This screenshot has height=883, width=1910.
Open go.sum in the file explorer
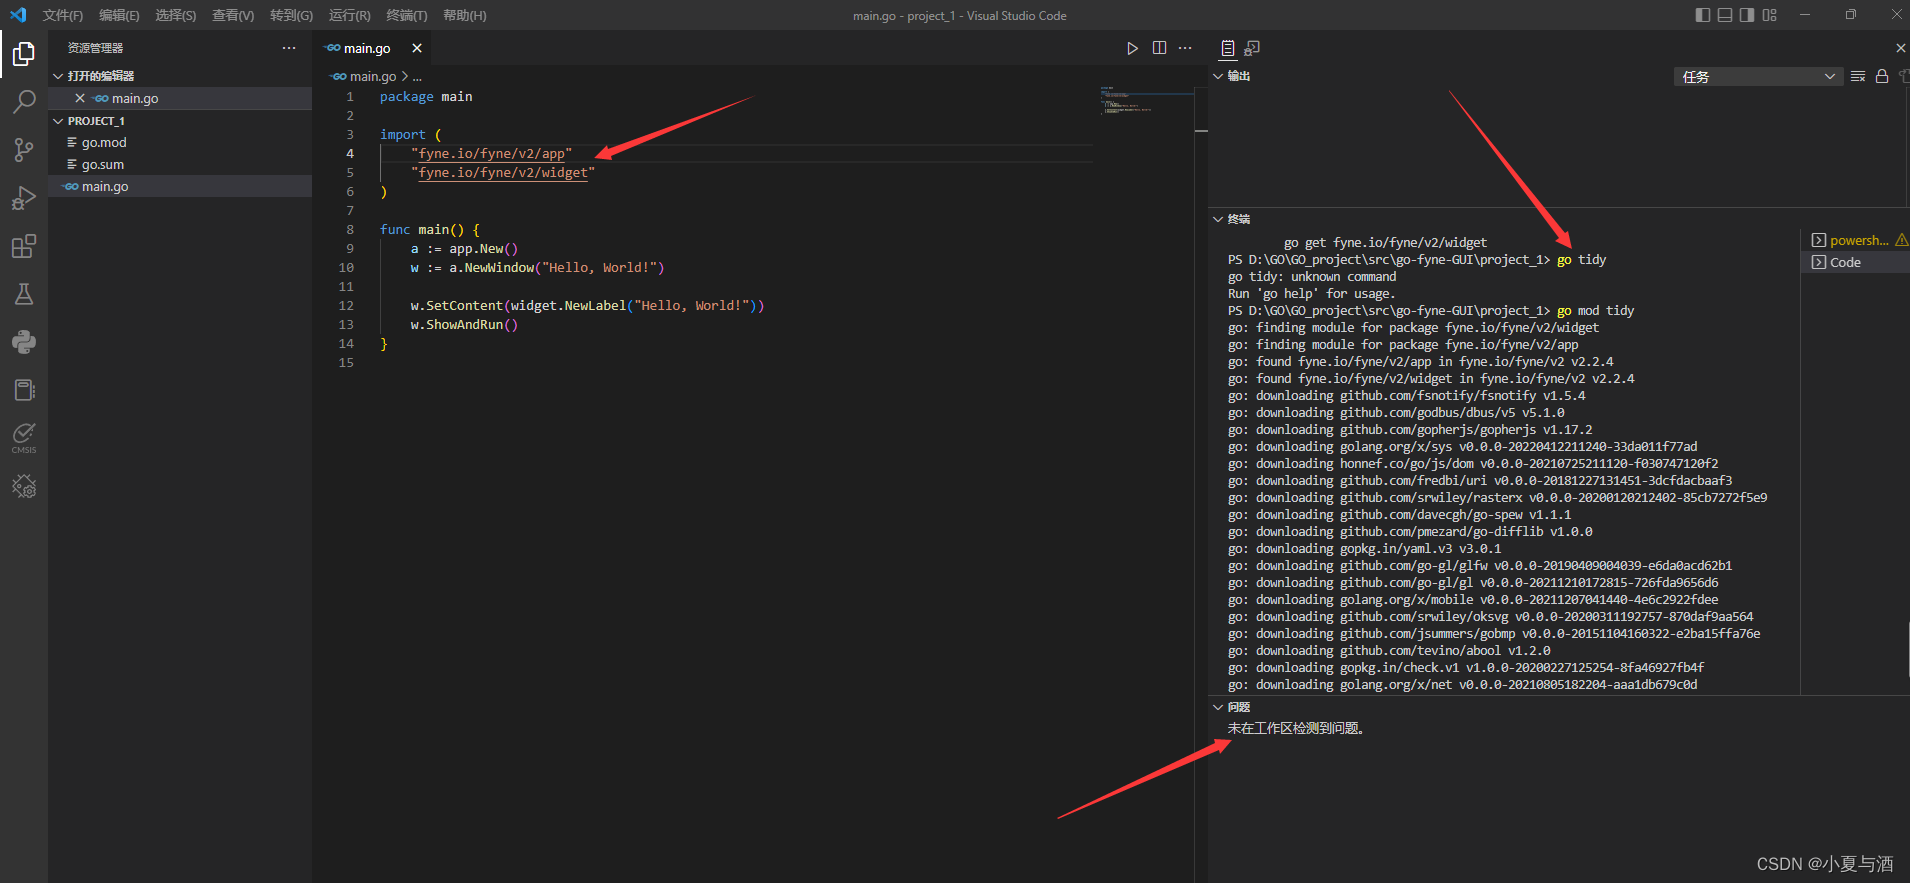click(x=180, y=165)
